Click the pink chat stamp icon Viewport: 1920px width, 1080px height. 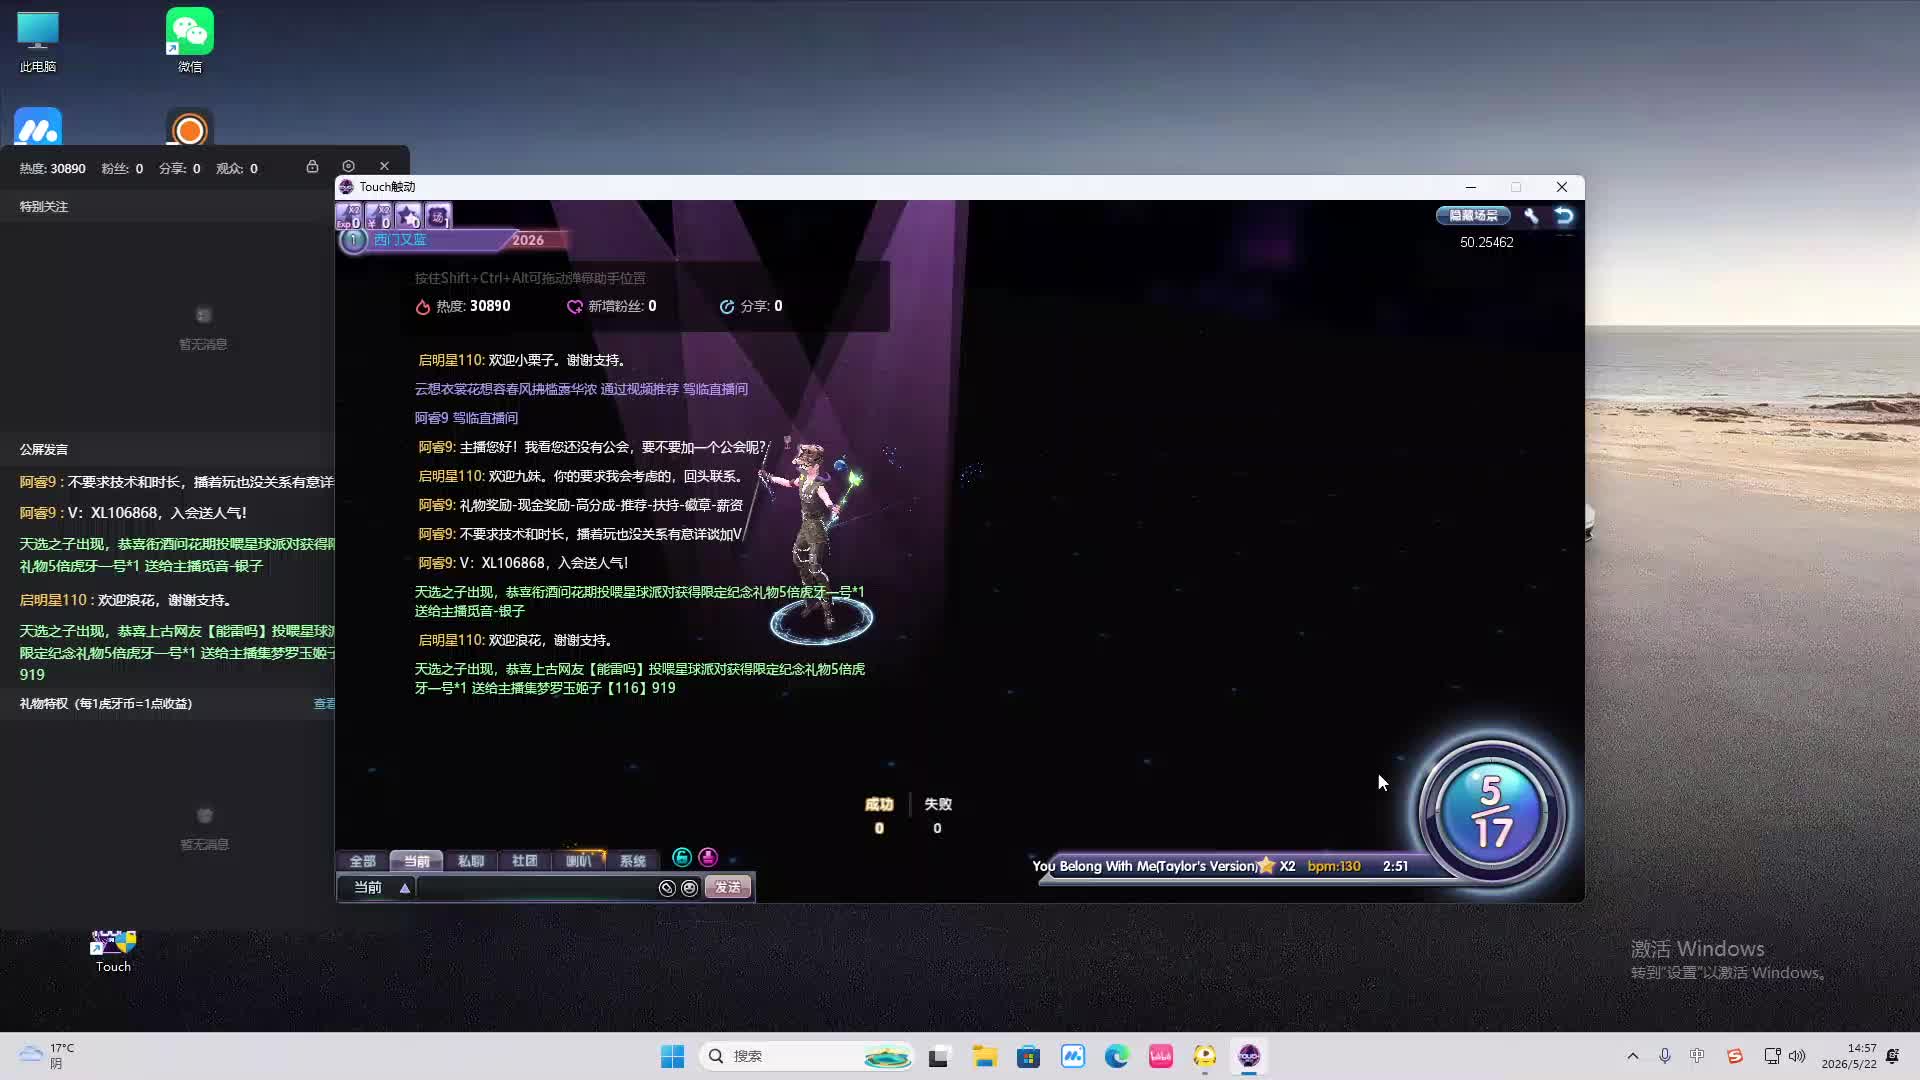pos(708,858)
